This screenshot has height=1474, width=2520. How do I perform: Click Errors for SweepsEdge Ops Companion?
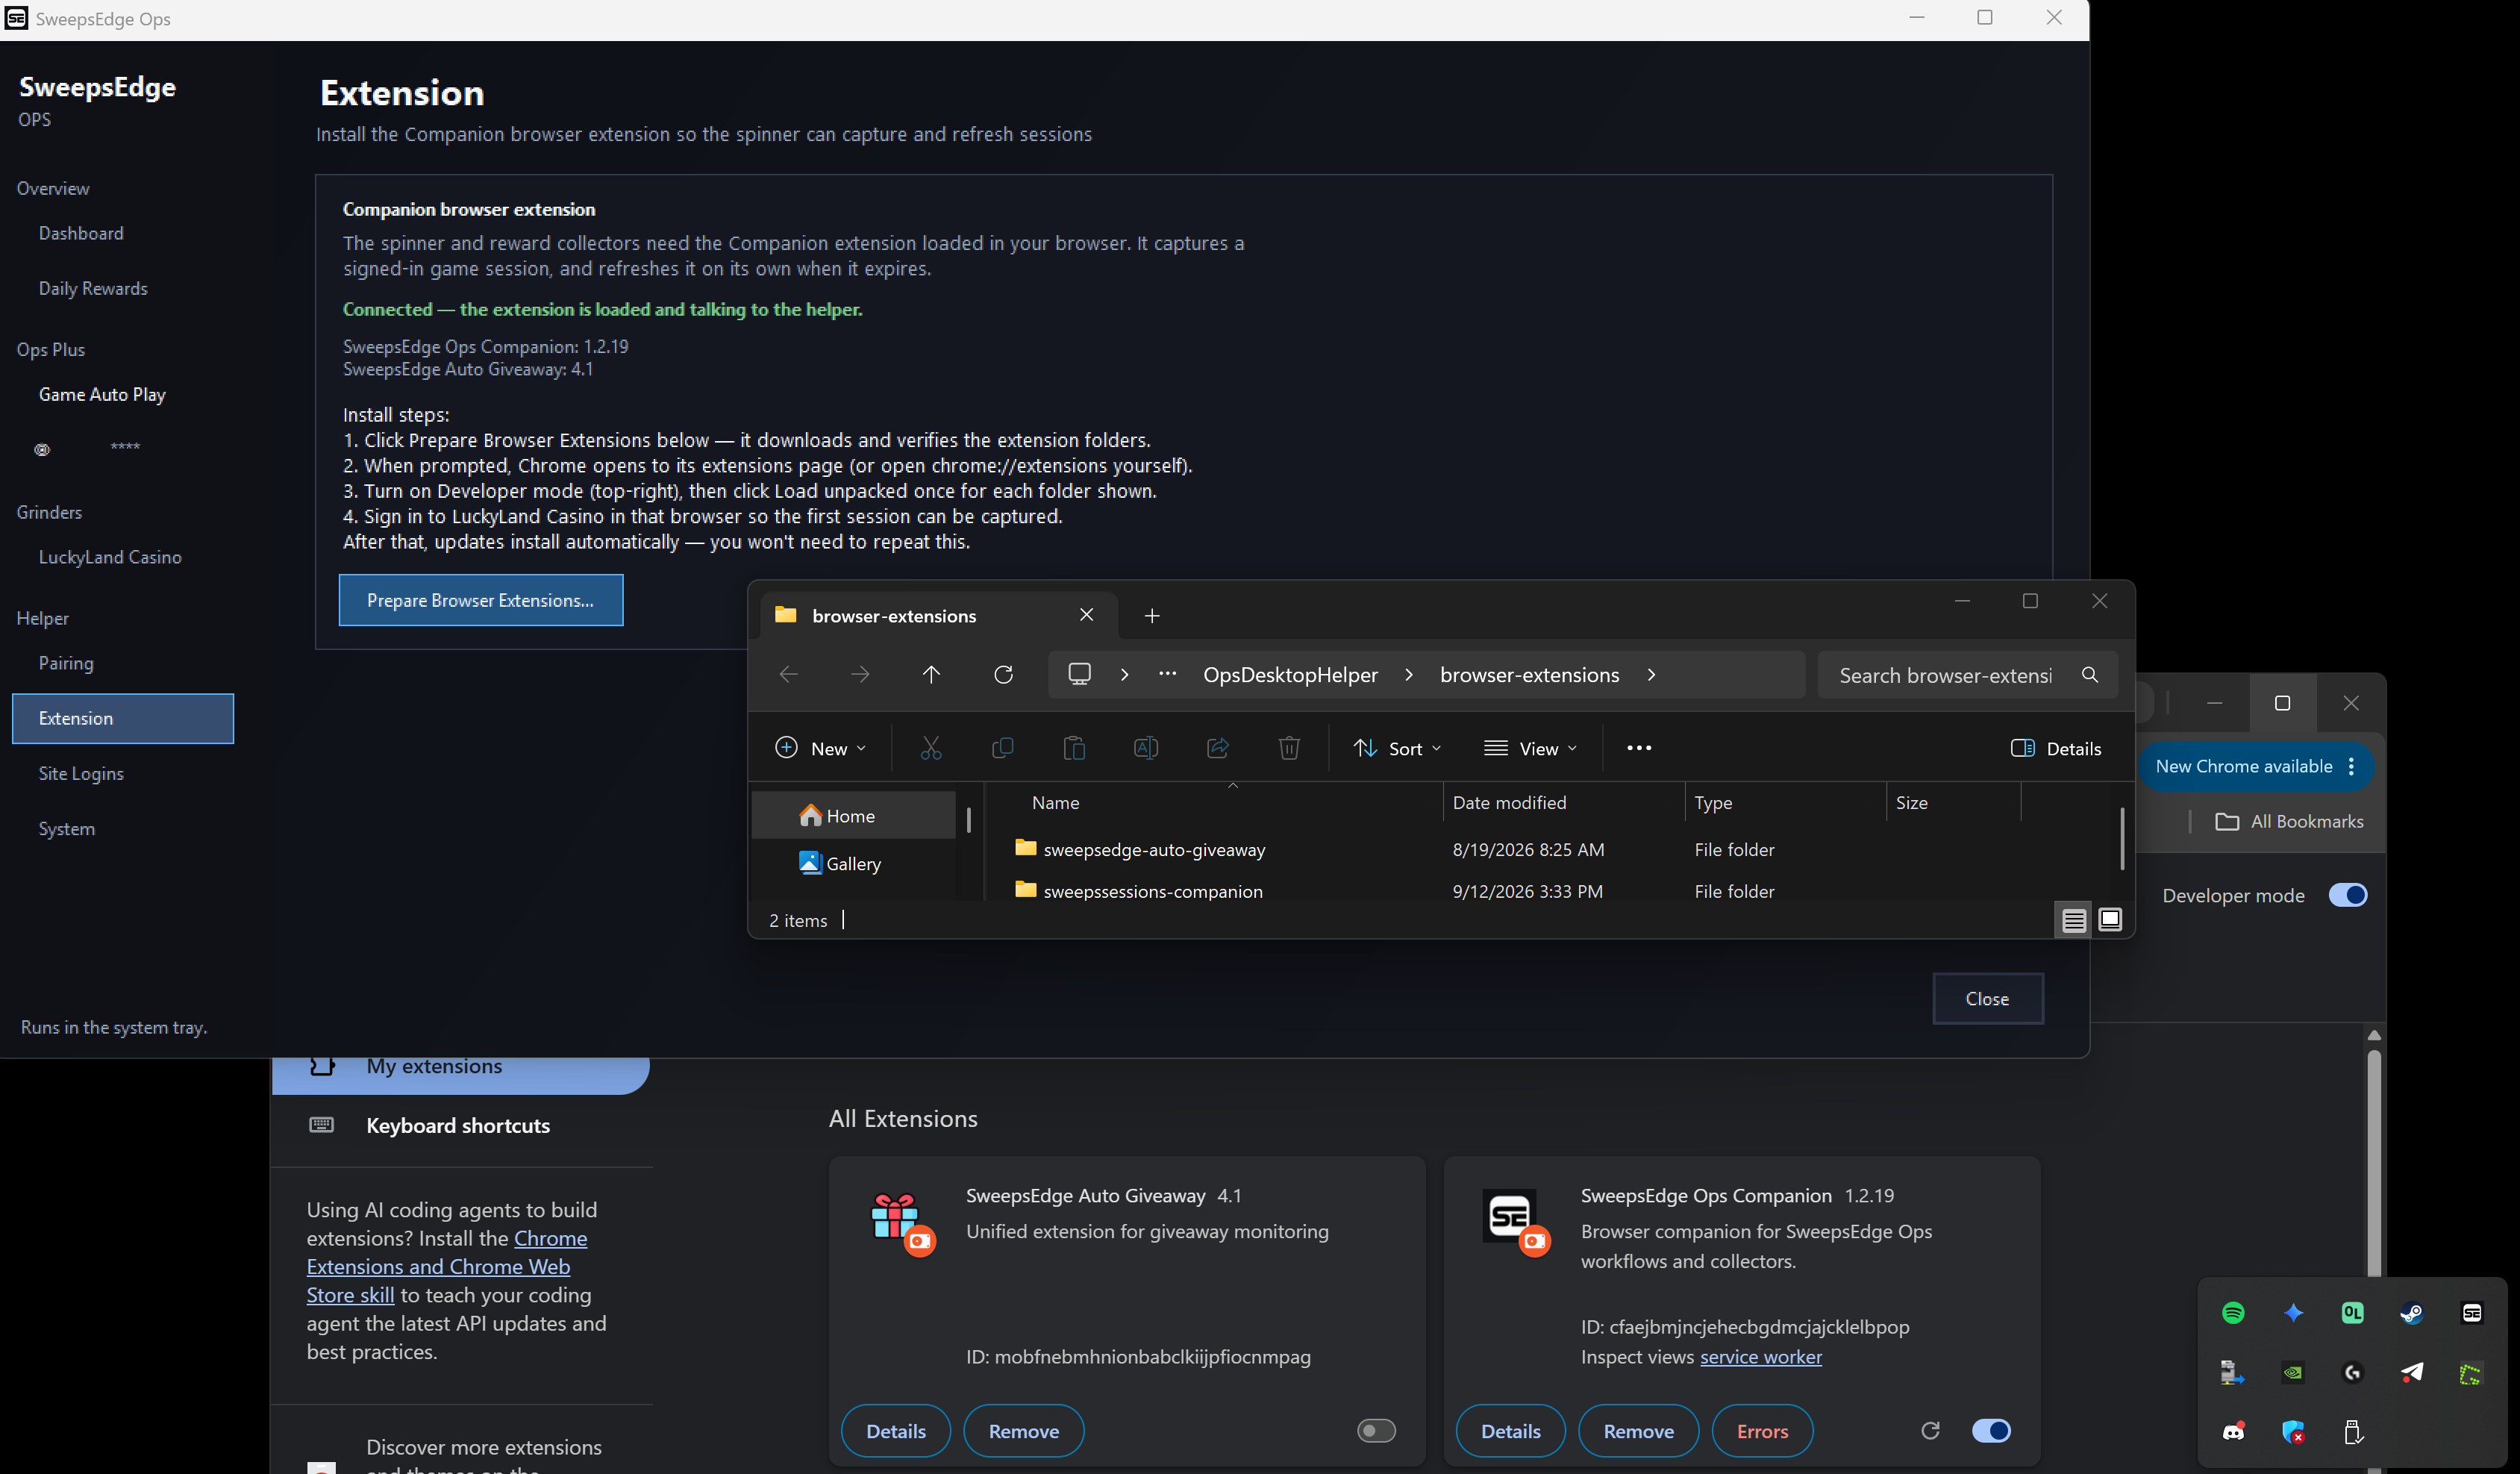point(1762,1431)
